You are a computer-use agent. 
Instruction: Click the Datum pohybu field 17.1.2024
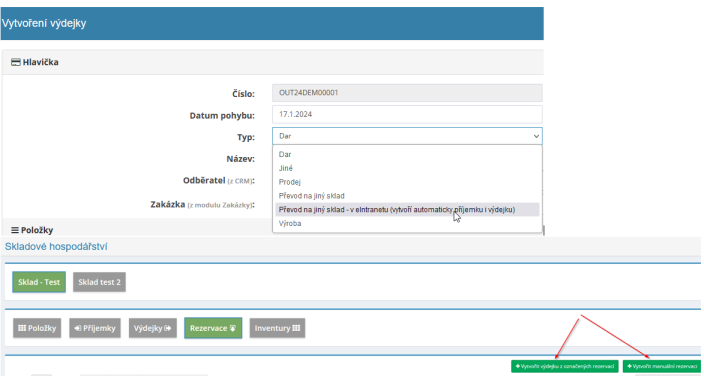click(x=407, y=114)
